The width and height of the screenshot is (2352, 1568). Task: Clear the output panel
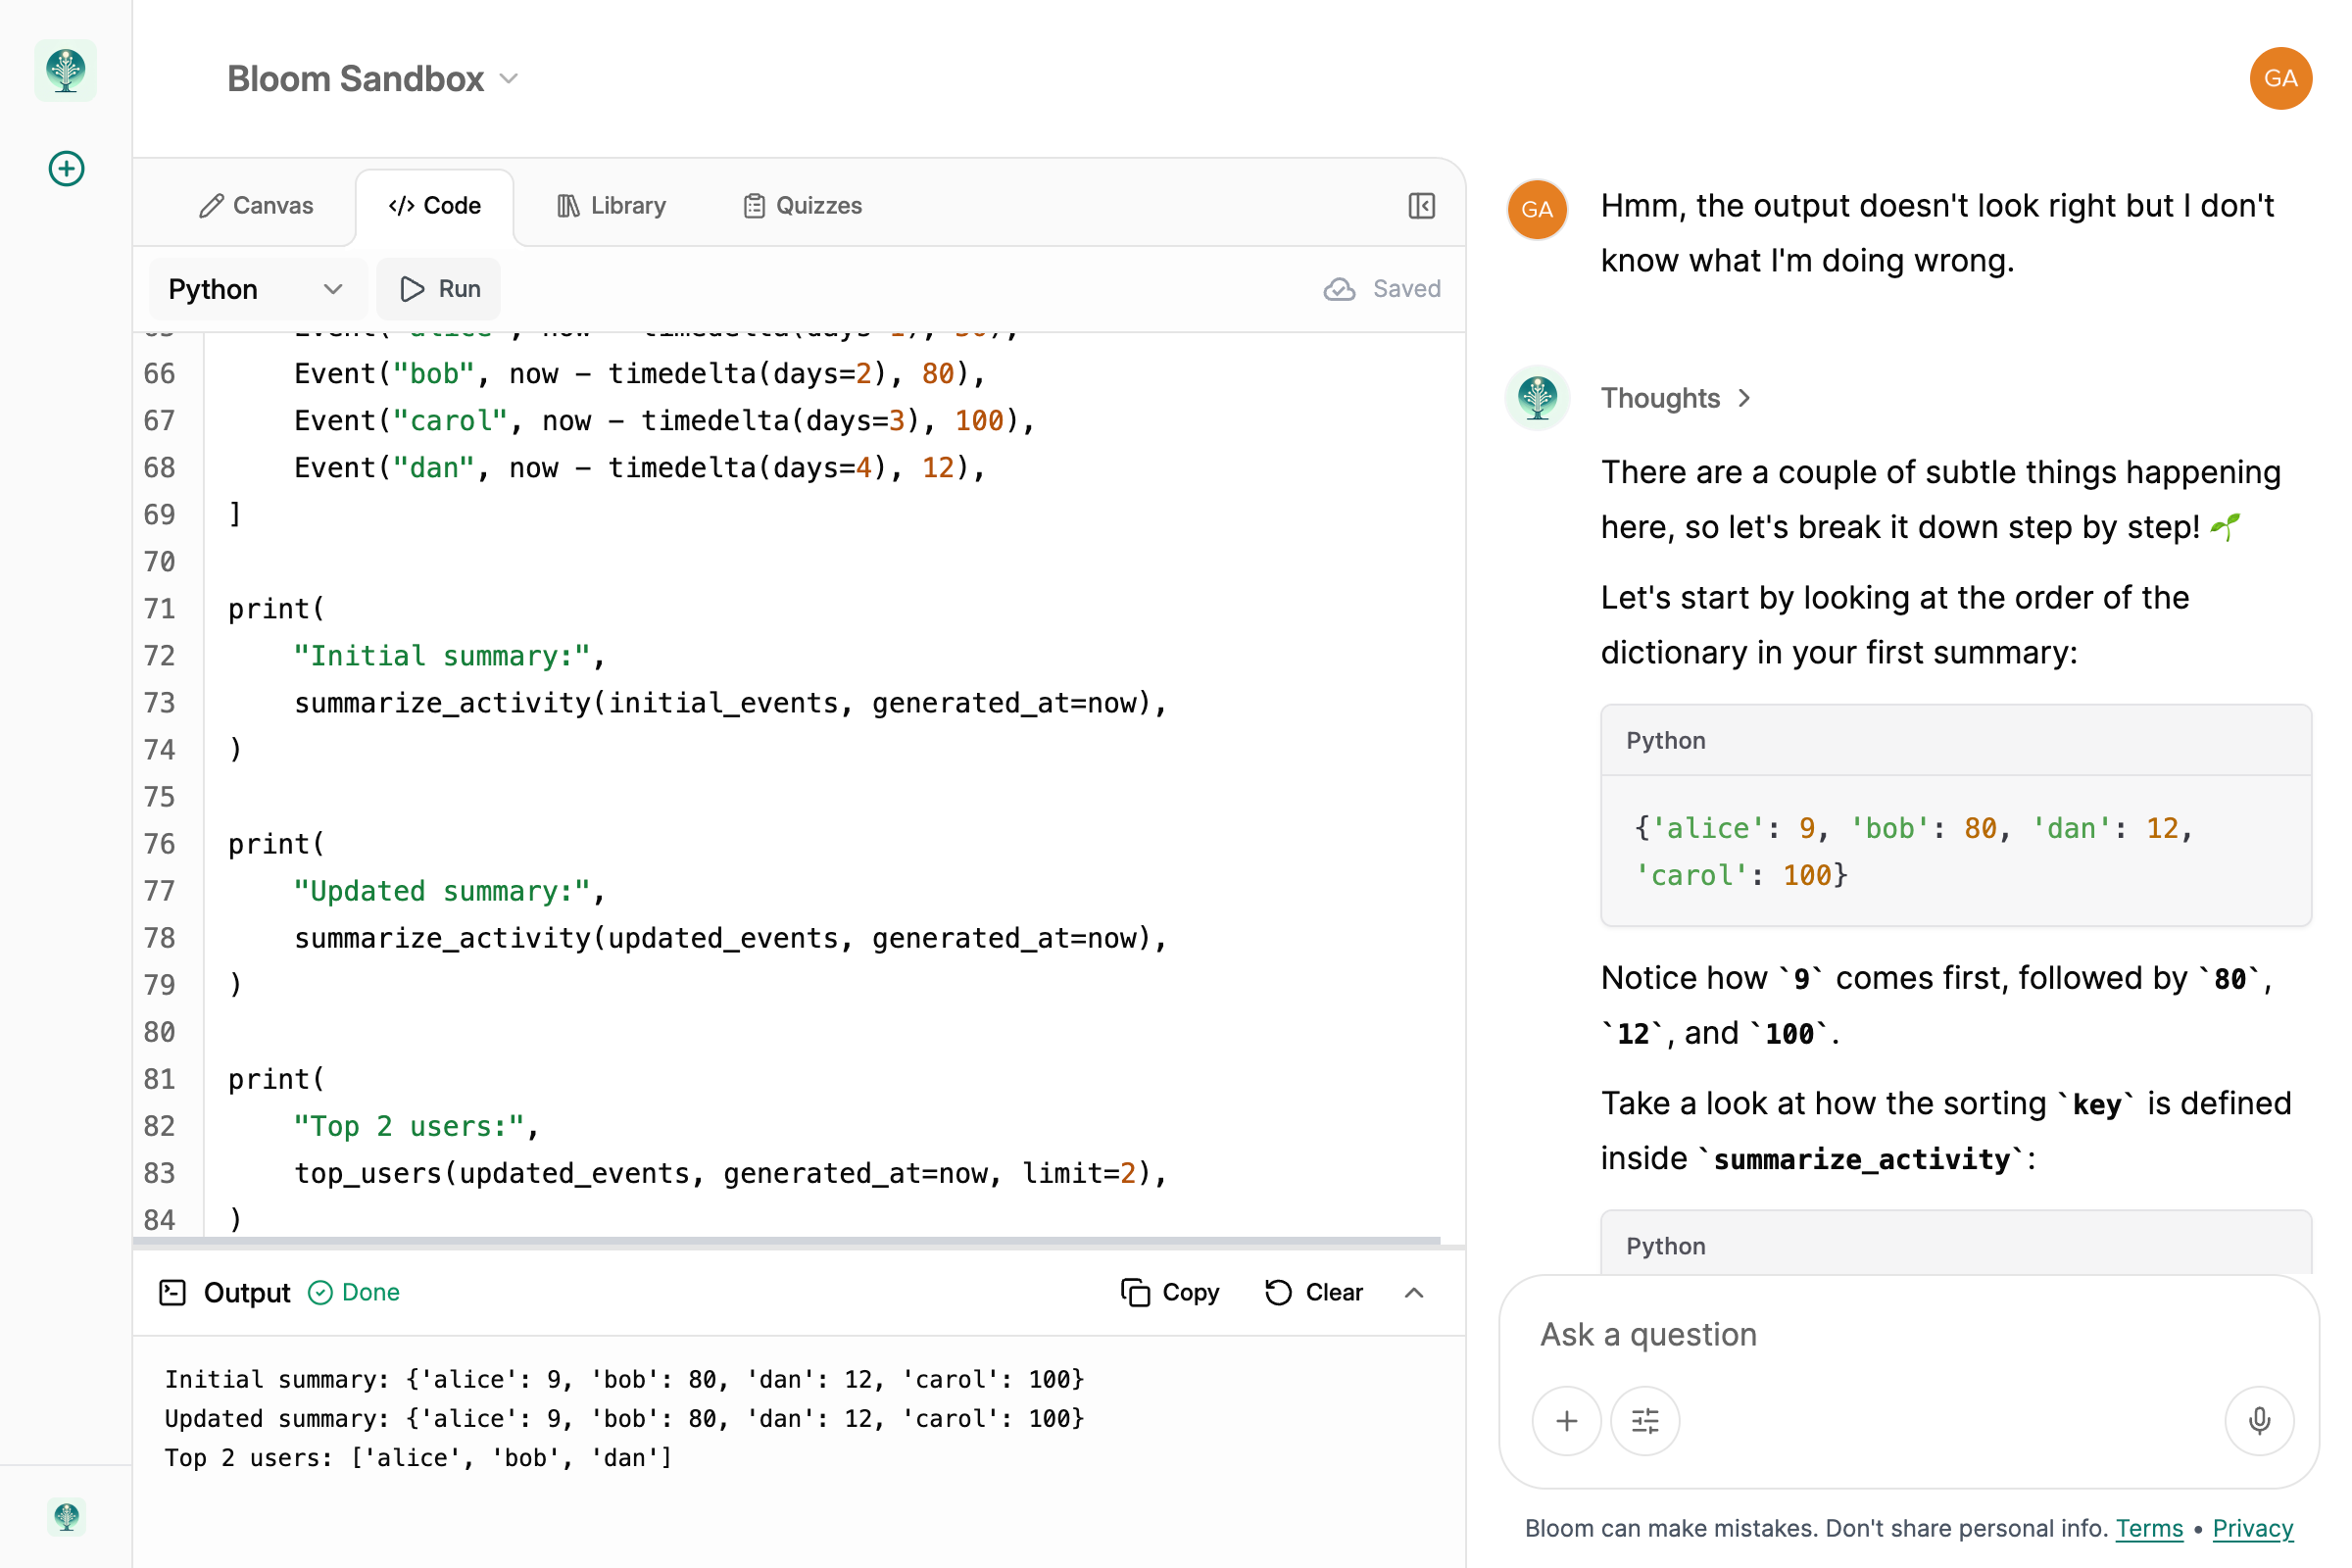(1313, 1292)
